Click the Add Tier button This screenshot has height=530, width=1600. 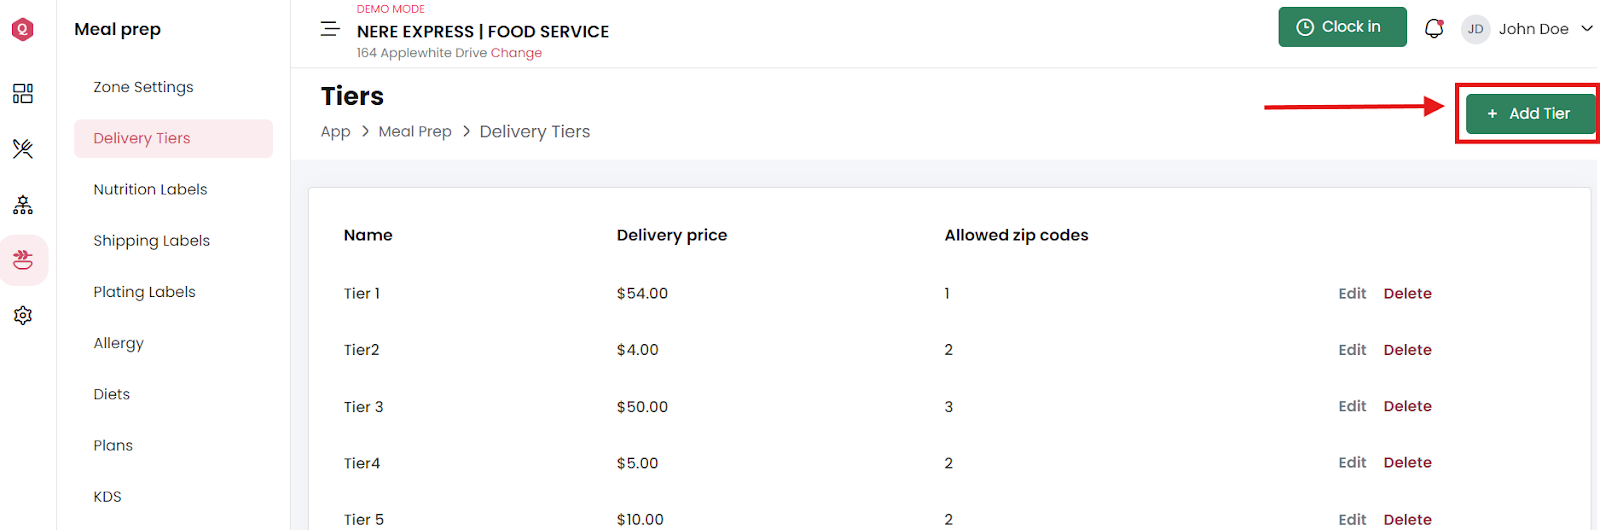pyautogui.click(x=1530, y=113)
